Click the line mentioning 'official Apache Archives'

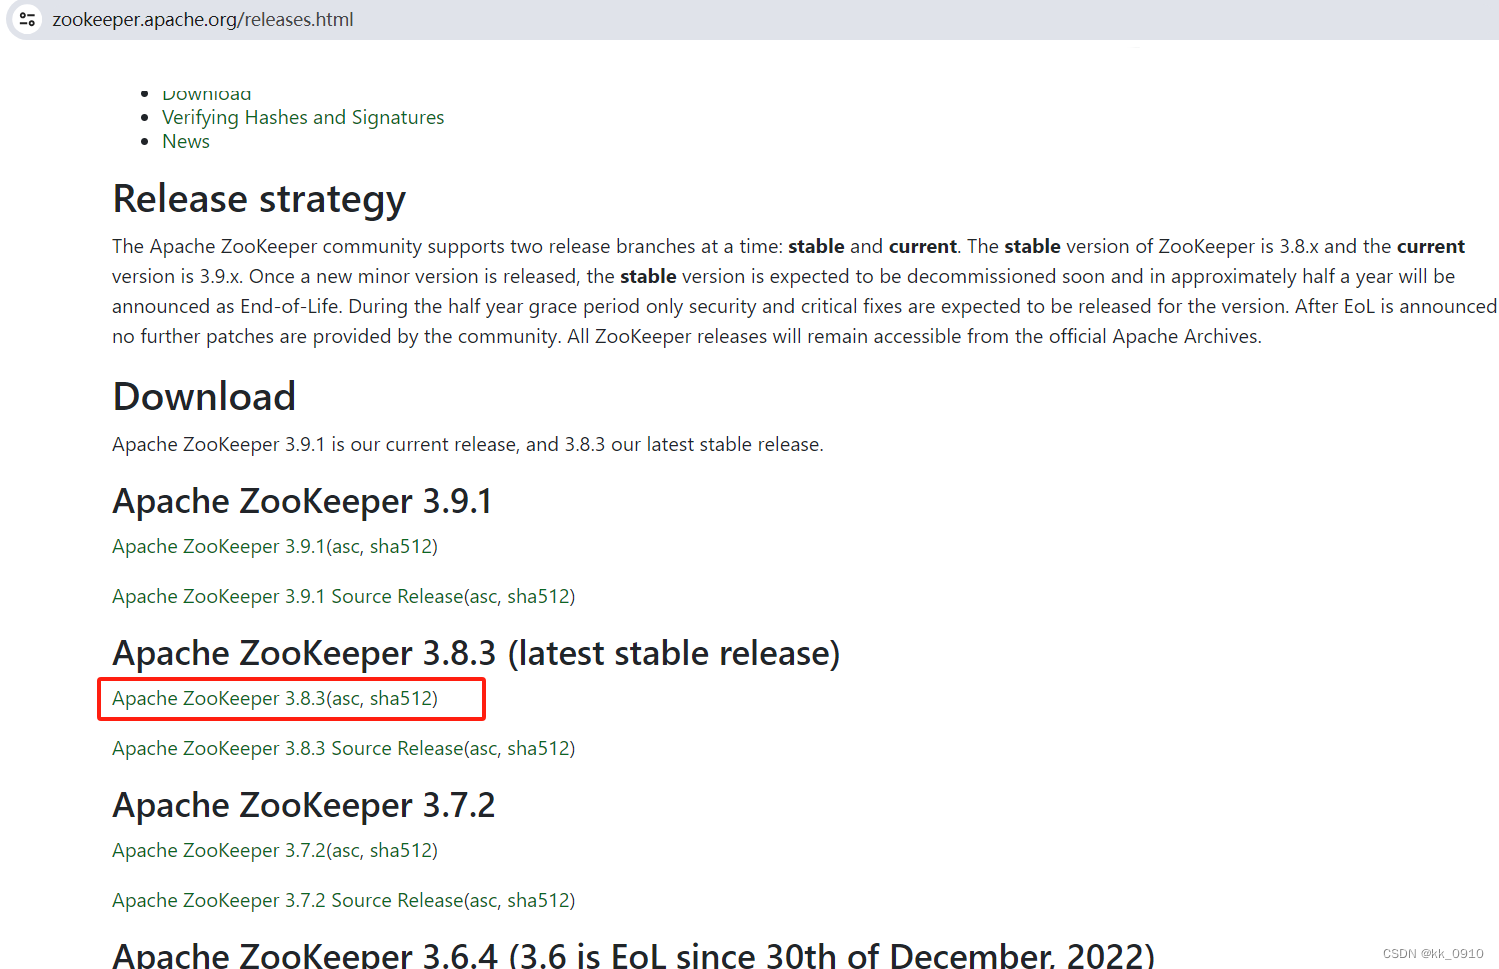pyautogui.click(x=687, y=336)
